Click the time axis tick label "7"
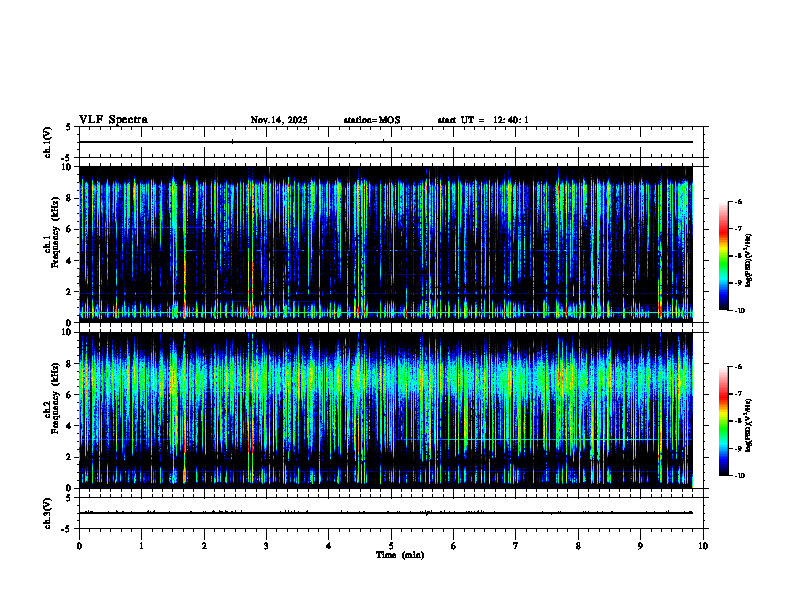The image size is (792, 612). click(516, 546)
